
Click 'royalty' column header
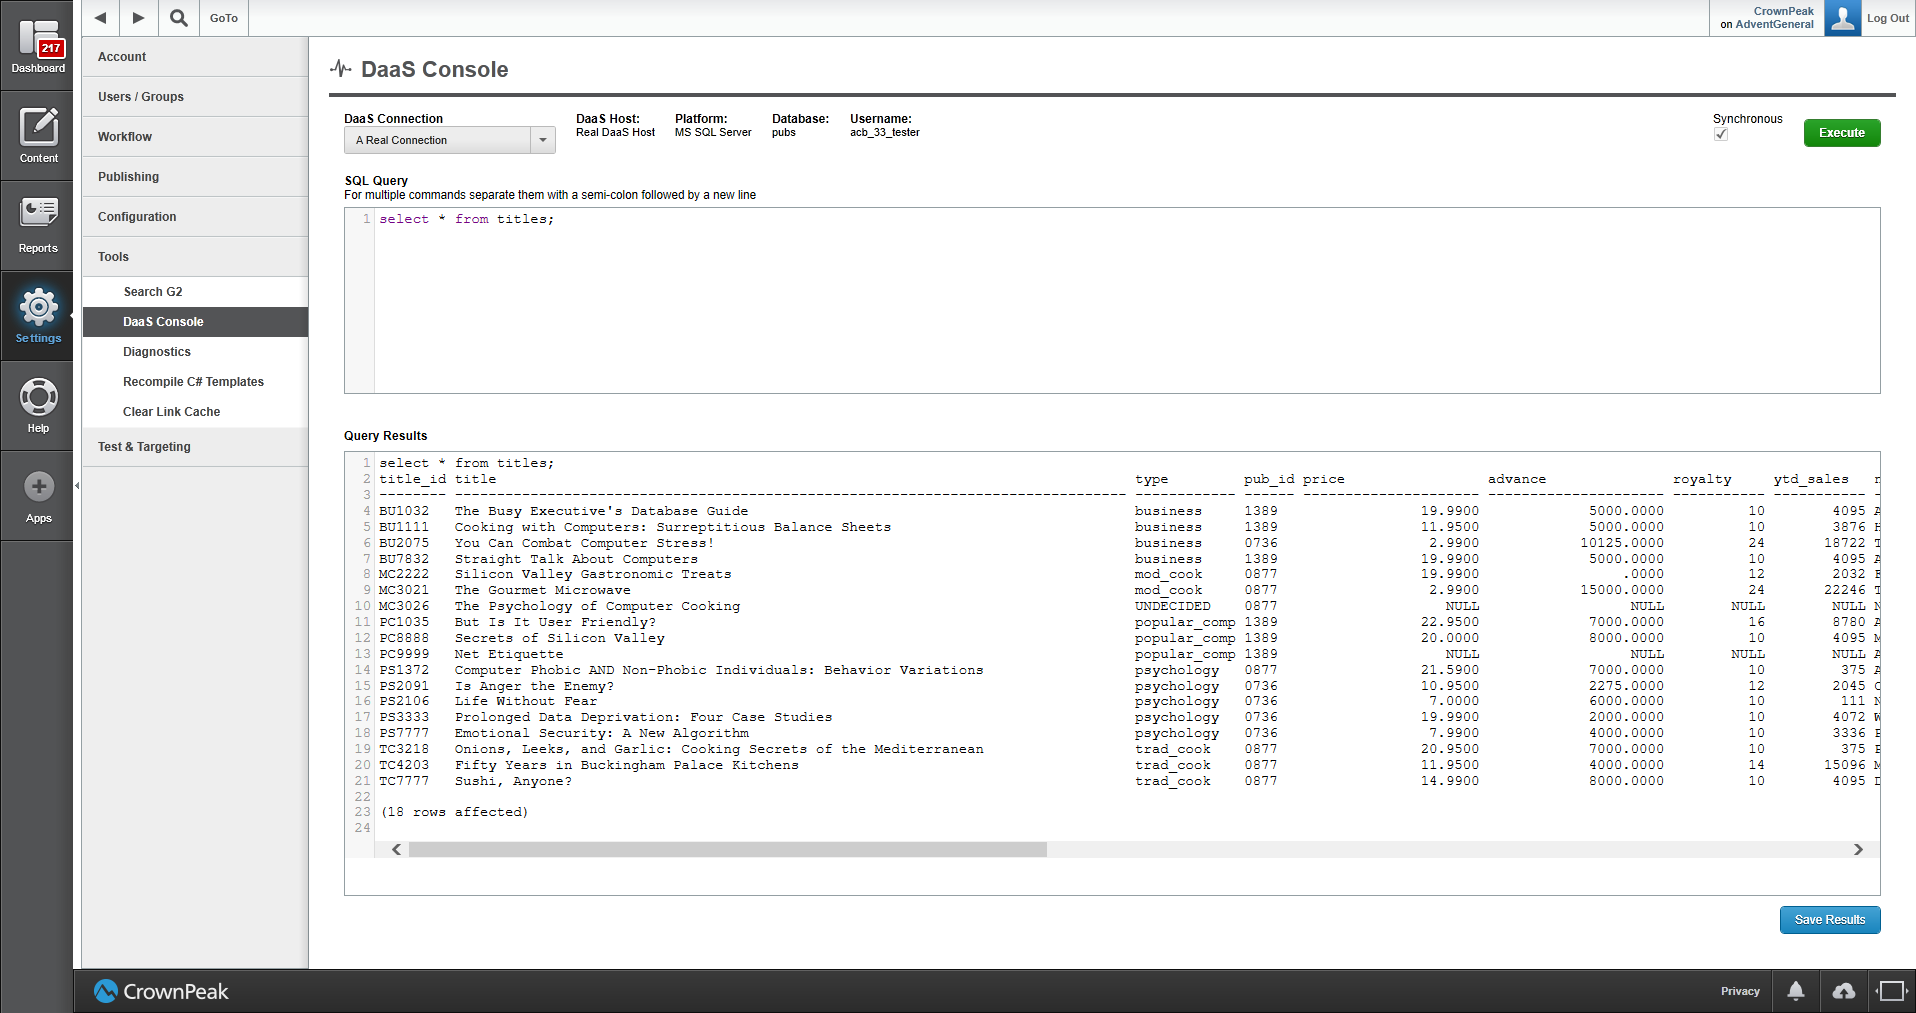(1702, 479)
